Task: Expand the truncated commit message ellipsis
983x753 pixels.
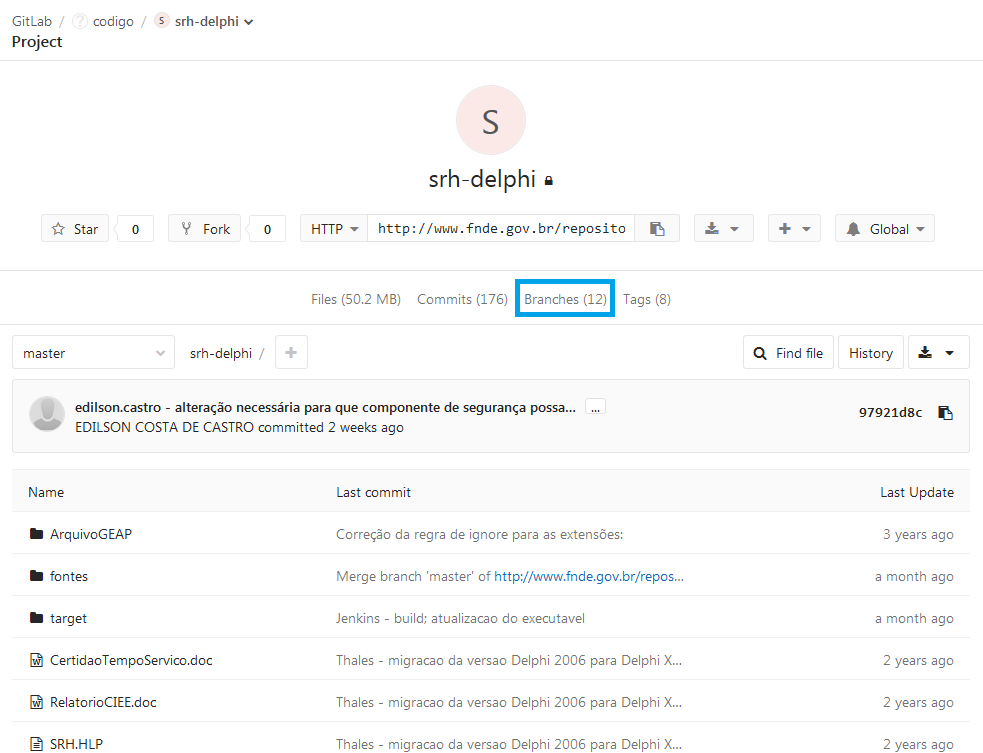Action: click(x=595, y=407)
